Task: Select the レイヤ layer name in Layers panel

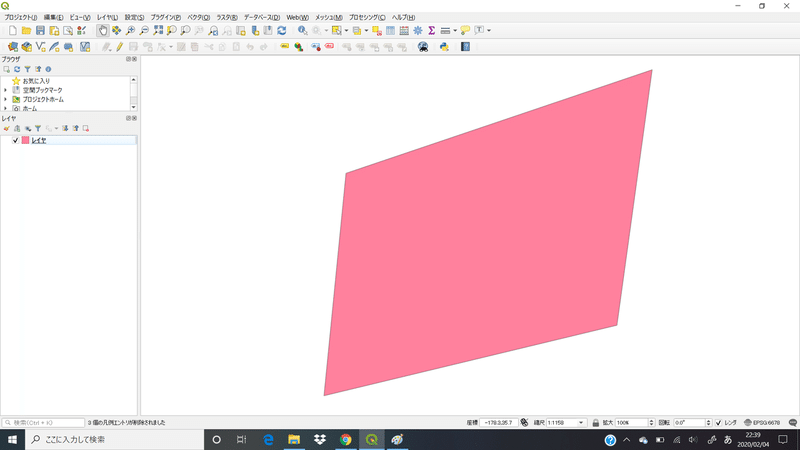Action: 39,140
